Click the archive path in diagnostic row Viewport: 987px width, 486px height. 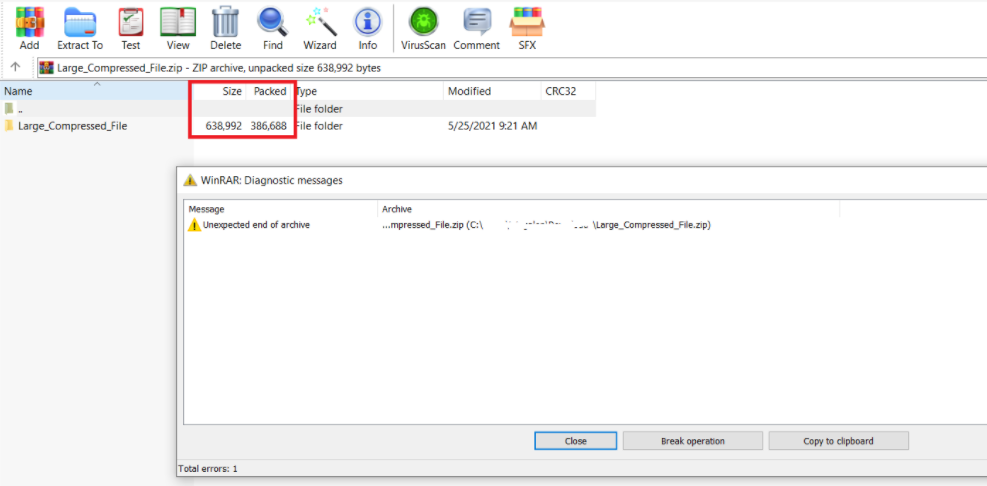point(546,225)
